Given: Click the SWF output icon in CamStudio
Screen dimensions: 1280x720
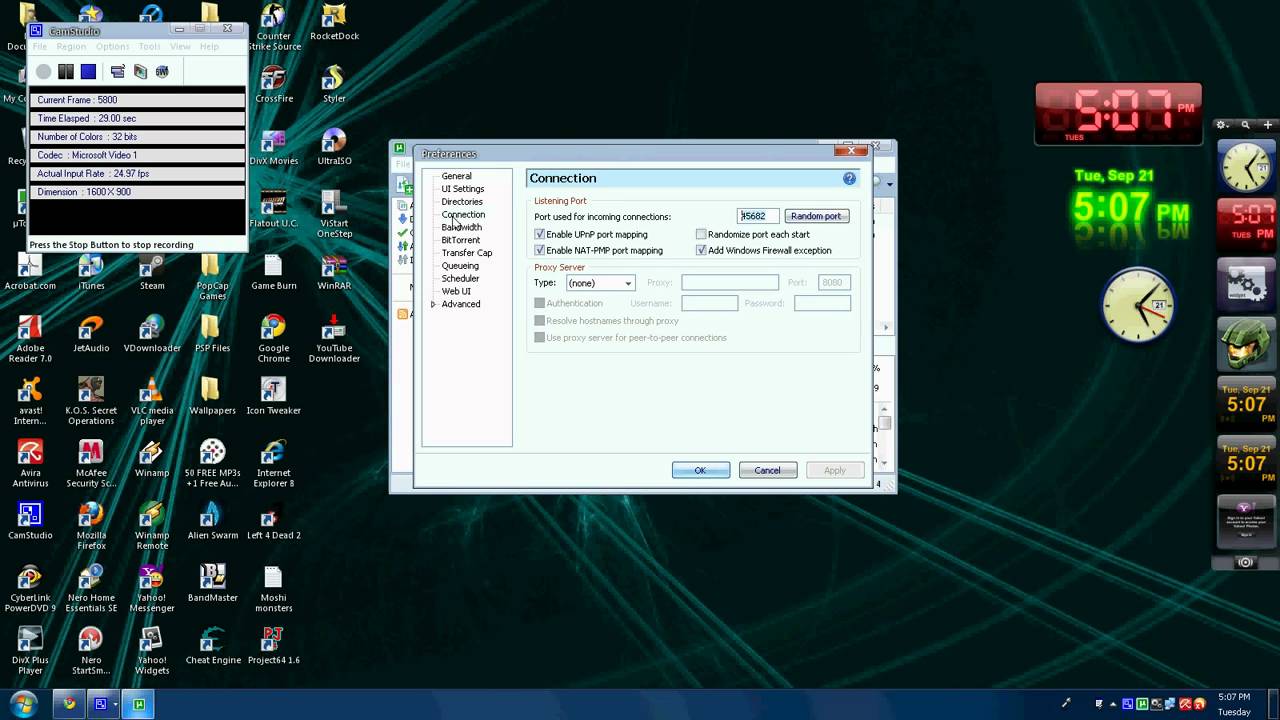Looking at the screenshot, I should (162, 72).
